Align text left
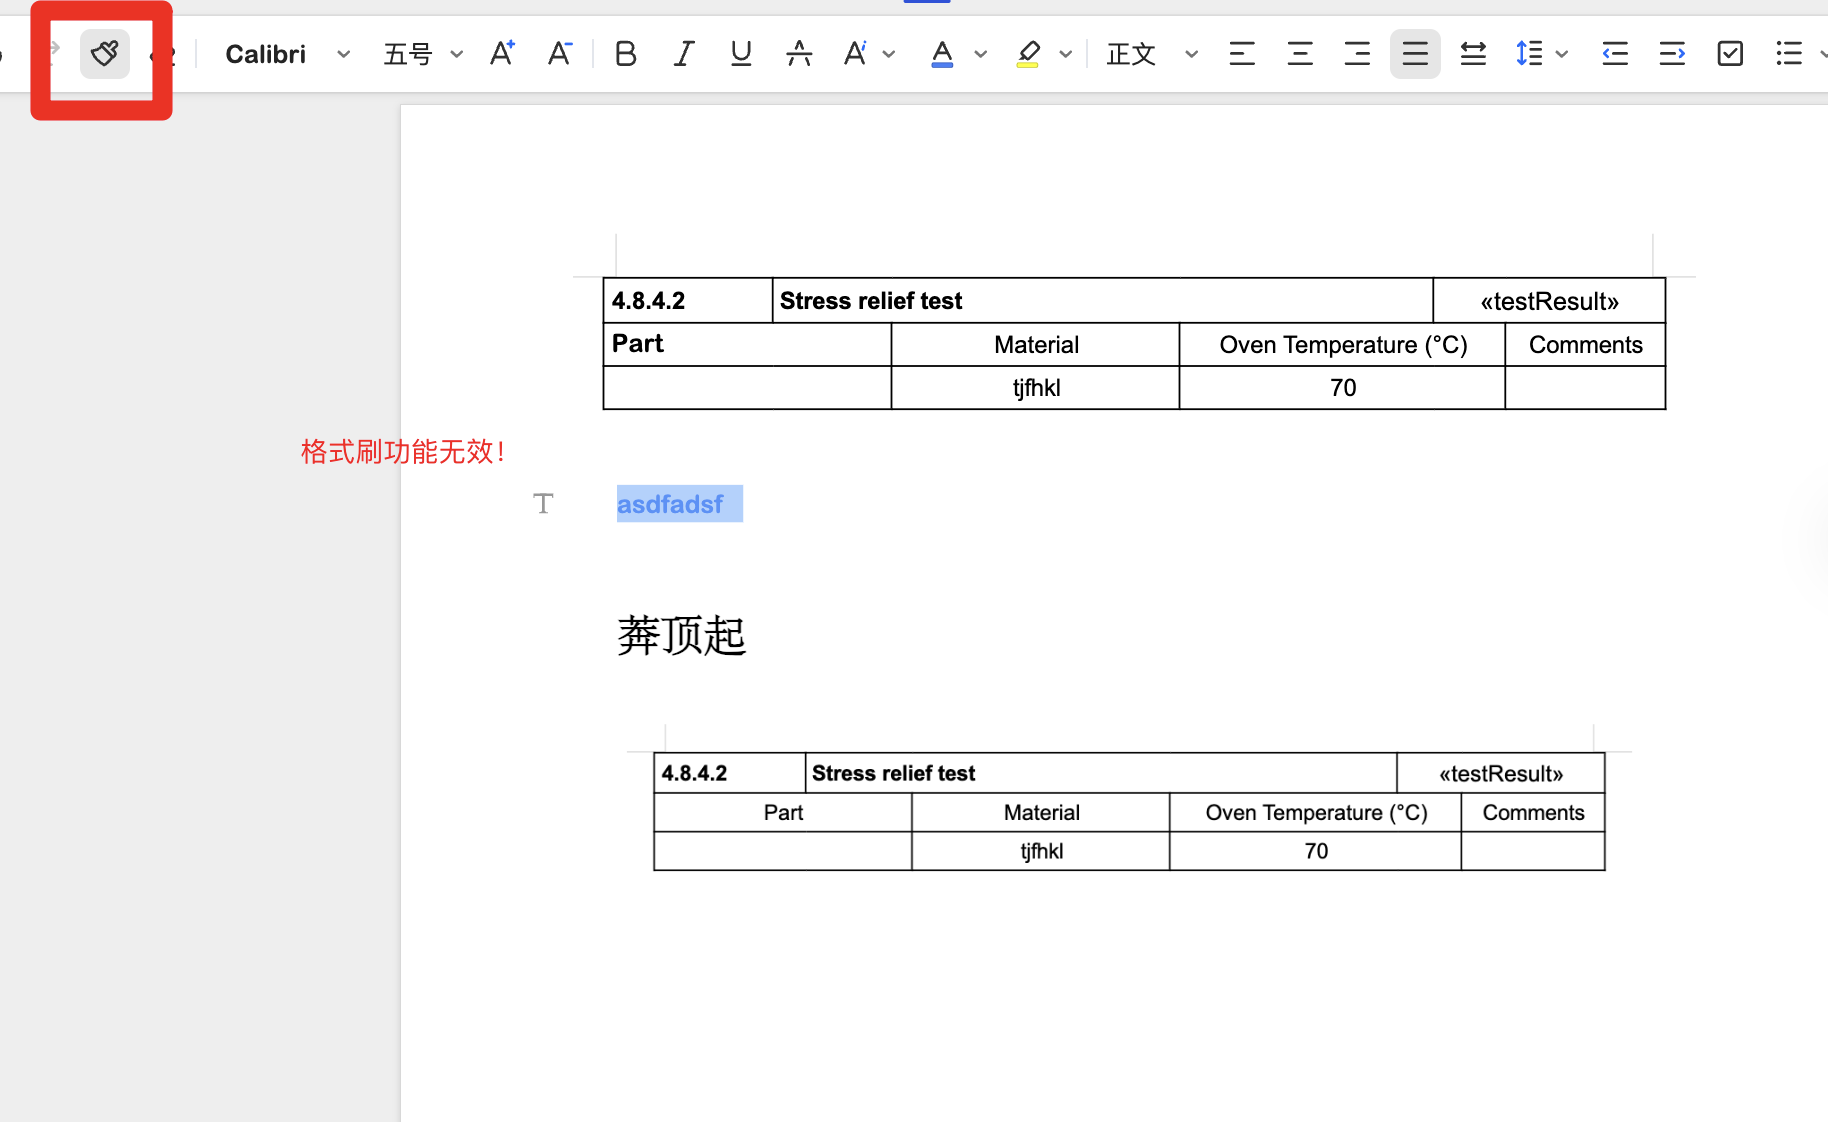 [x=1242, y=53]
